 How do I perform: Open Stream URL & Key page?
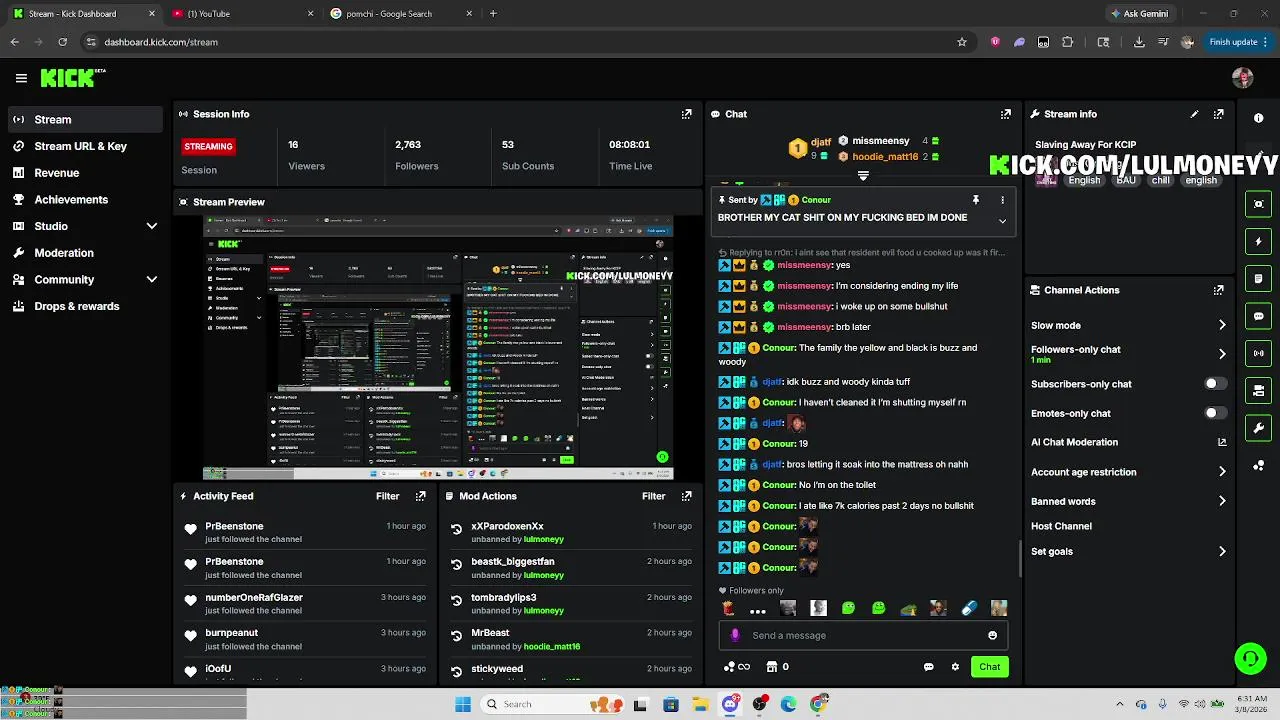click(x=85, y=146)
